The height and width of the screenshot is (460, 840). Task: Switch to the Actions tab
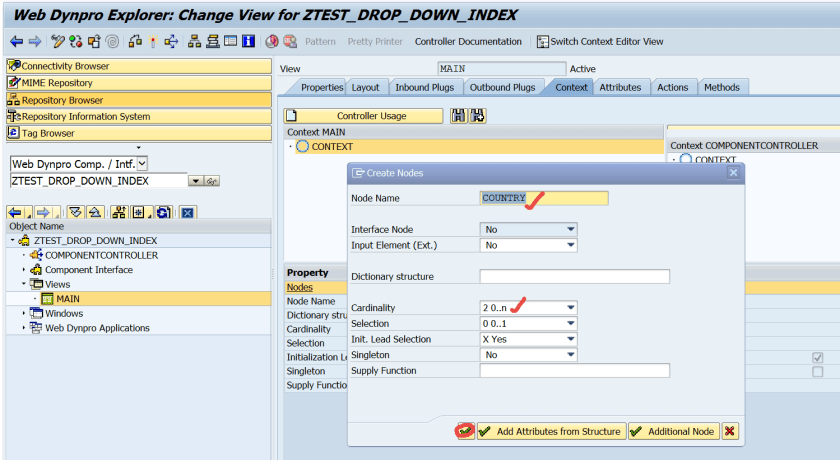[672, 87]
